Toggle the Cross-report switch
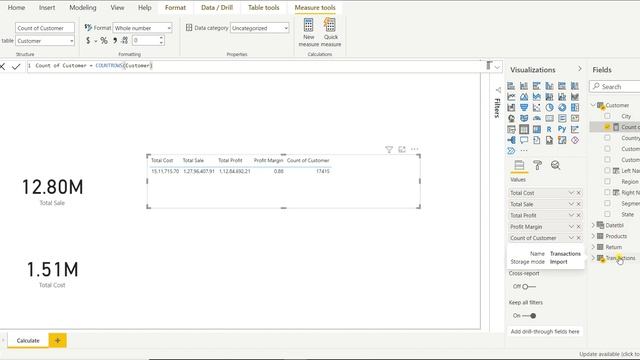 pyautogui.click(x=529, y=287)
